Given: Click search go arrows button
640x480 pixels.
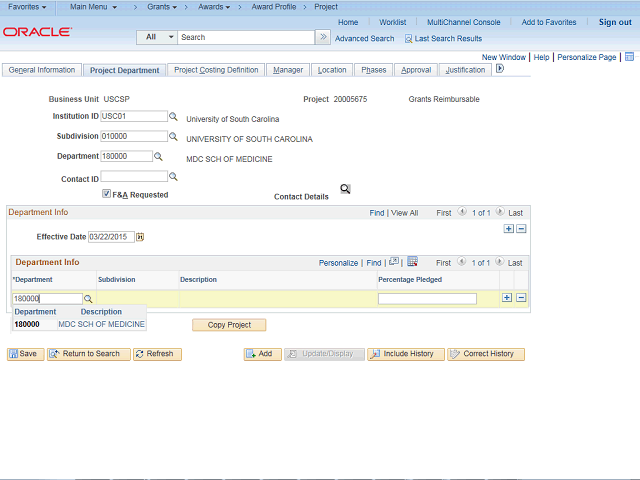Looking at the screenshot, I should pyautogui.click(x=323, y=37).
